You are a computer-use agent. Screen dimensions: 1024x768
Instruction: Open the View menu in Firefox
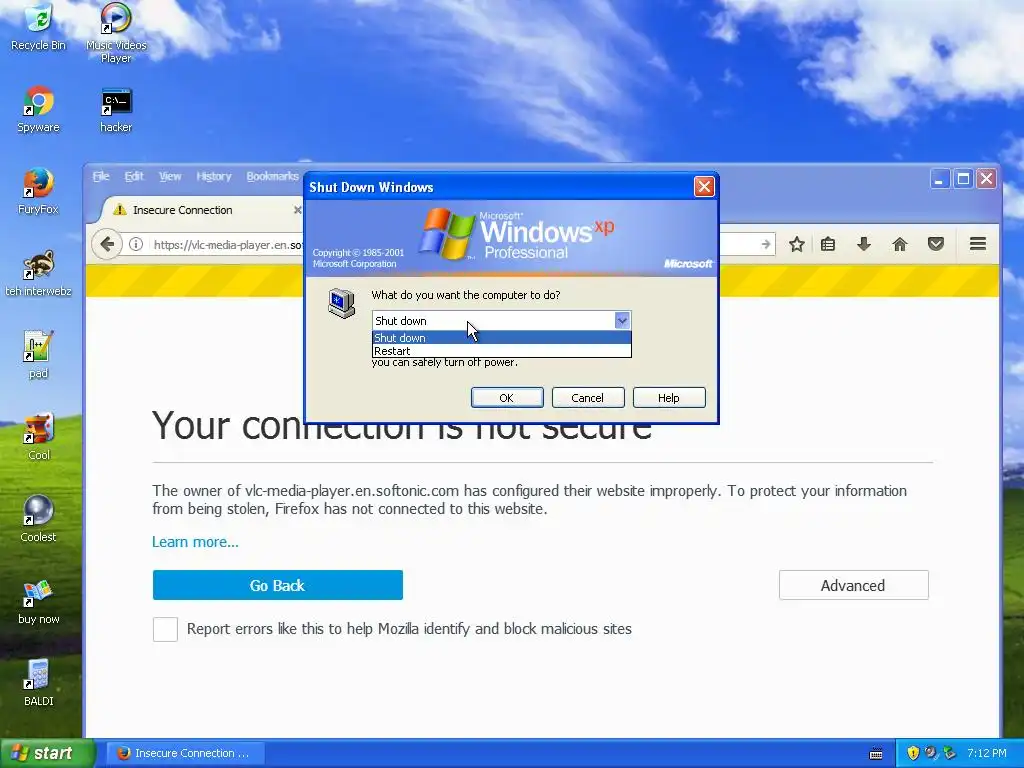[170, 176]
